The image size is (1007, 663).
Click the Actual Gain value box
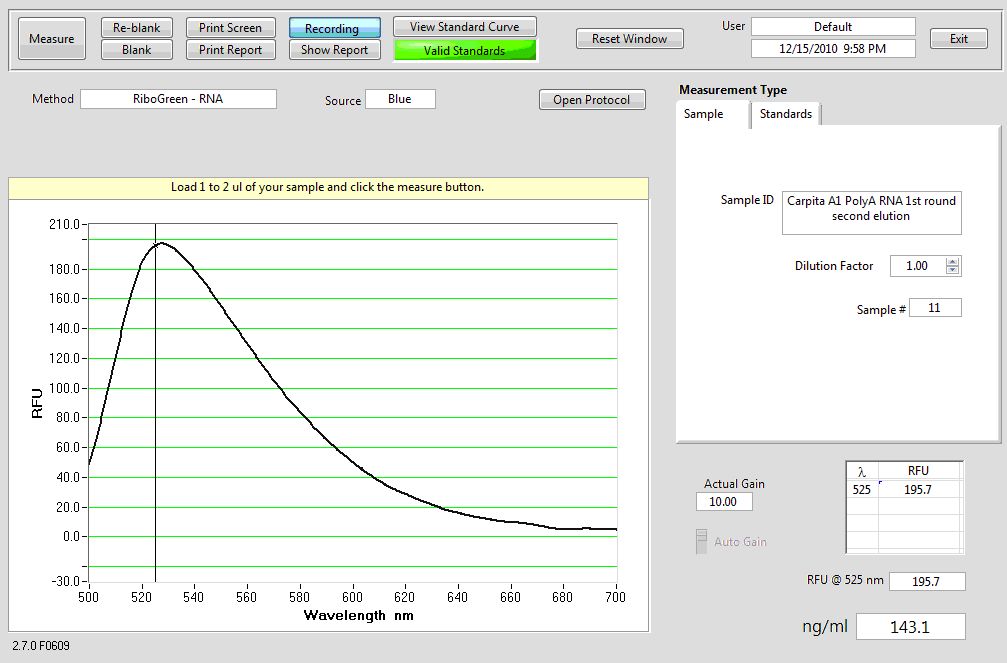coord(724,502)
